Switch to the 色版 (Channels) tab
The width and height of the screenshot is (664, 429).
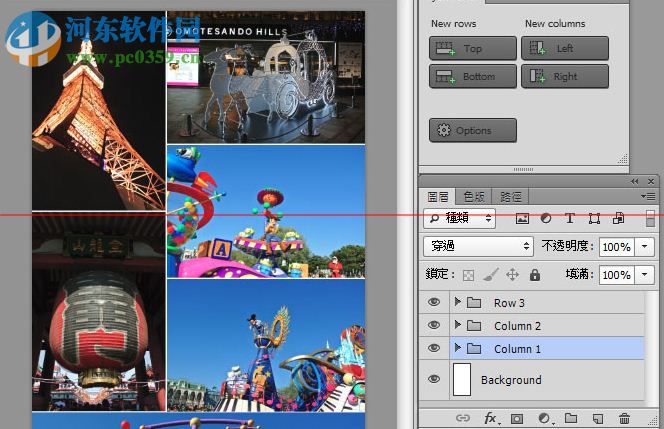click(473, 197)
